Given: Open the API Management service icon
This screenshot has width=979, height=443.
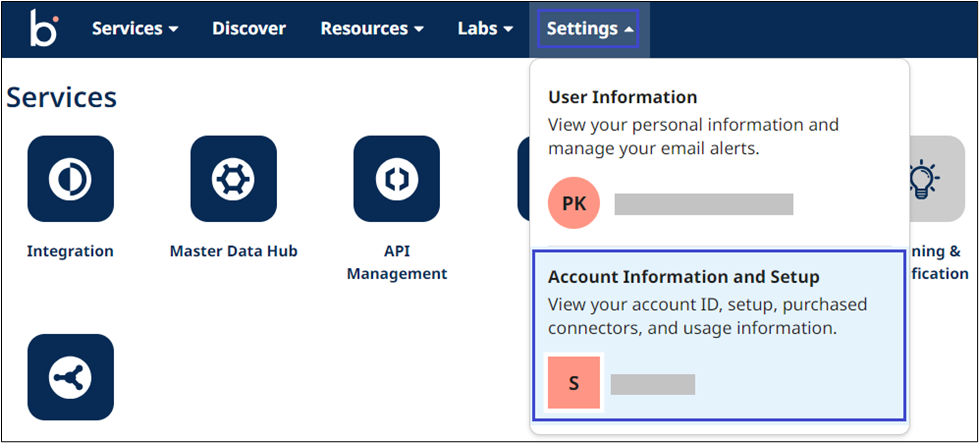Looking at the screenshot, I should pyautogui.click(x=396, y=179).
